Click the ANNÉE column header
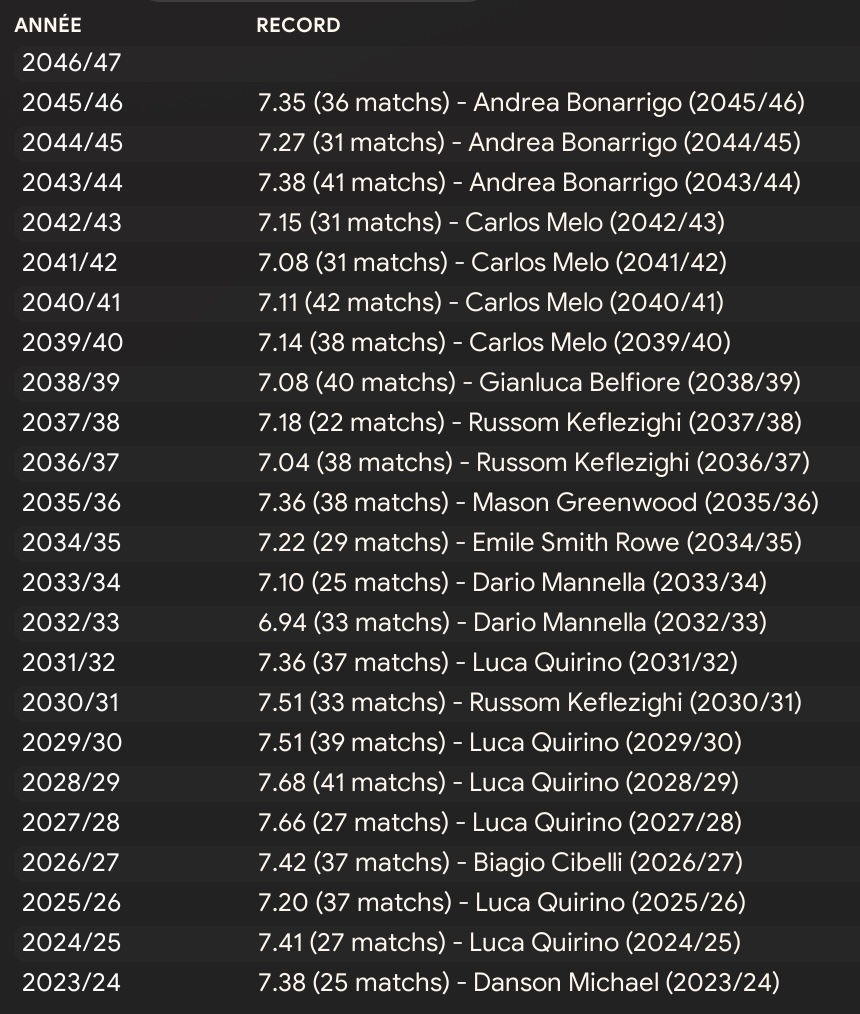Screen dimensions: 860x1014 (x=48, y=25)
